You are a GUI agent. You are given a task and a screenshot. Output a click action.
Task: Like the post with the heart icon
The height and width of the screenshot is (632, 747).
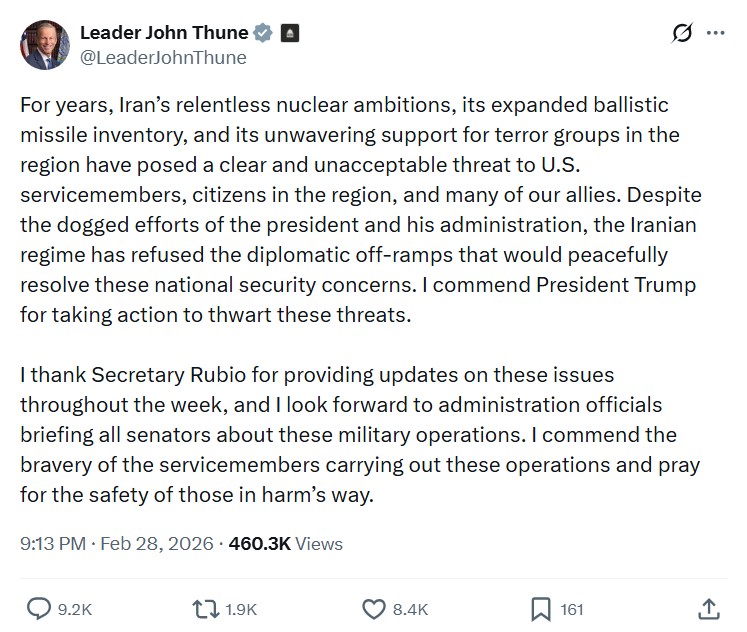tap(373, 608)
